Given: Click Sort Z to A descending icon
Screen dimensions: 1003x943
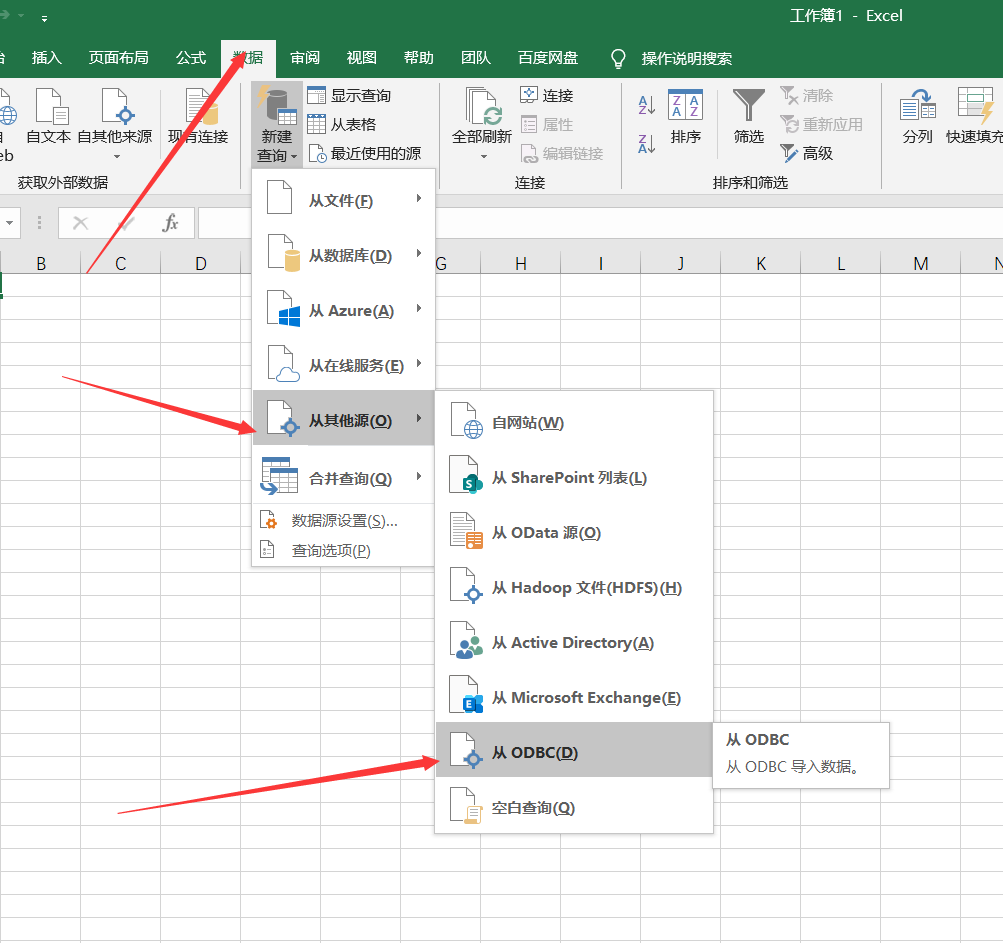Looking at the screenshot, I should pyautogui.click(x=646, y=143).
